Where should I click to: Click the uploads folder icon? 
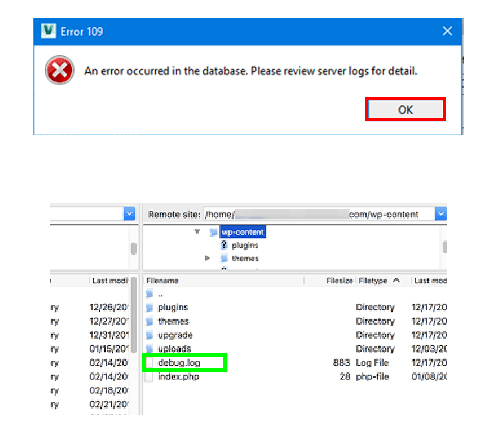tap(150, 349)
